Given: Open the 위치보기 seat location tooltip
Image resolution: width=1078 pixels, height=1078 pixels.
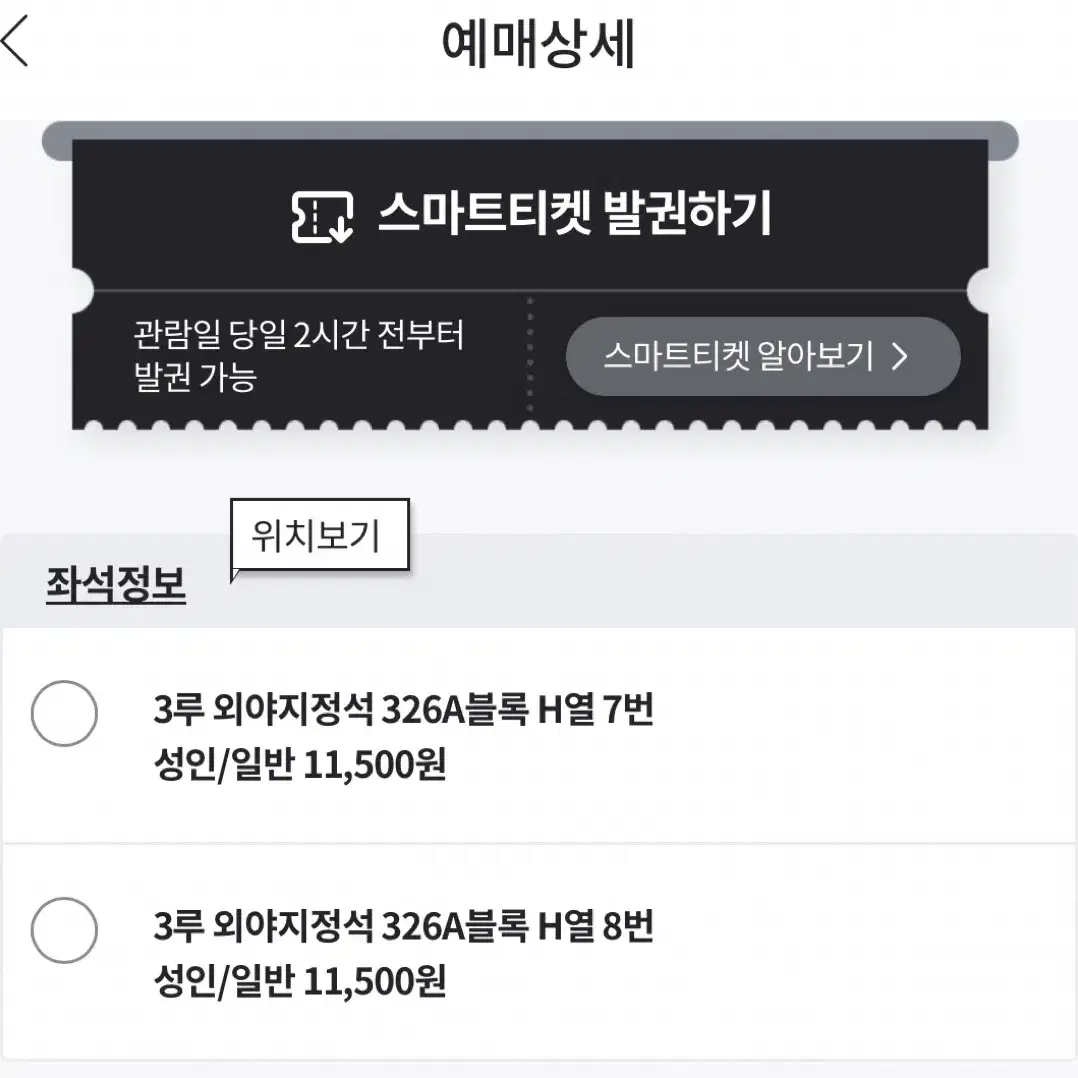Looking at the screenshot, I should pyautogui.click(x=320, y=535).
